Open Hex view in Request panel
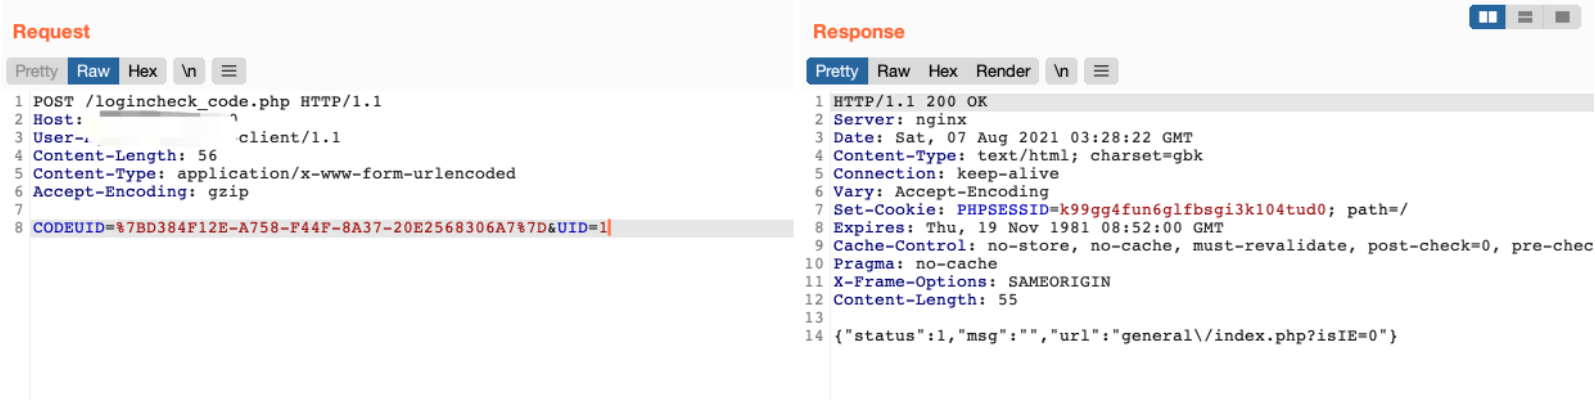 pos(142,71)
